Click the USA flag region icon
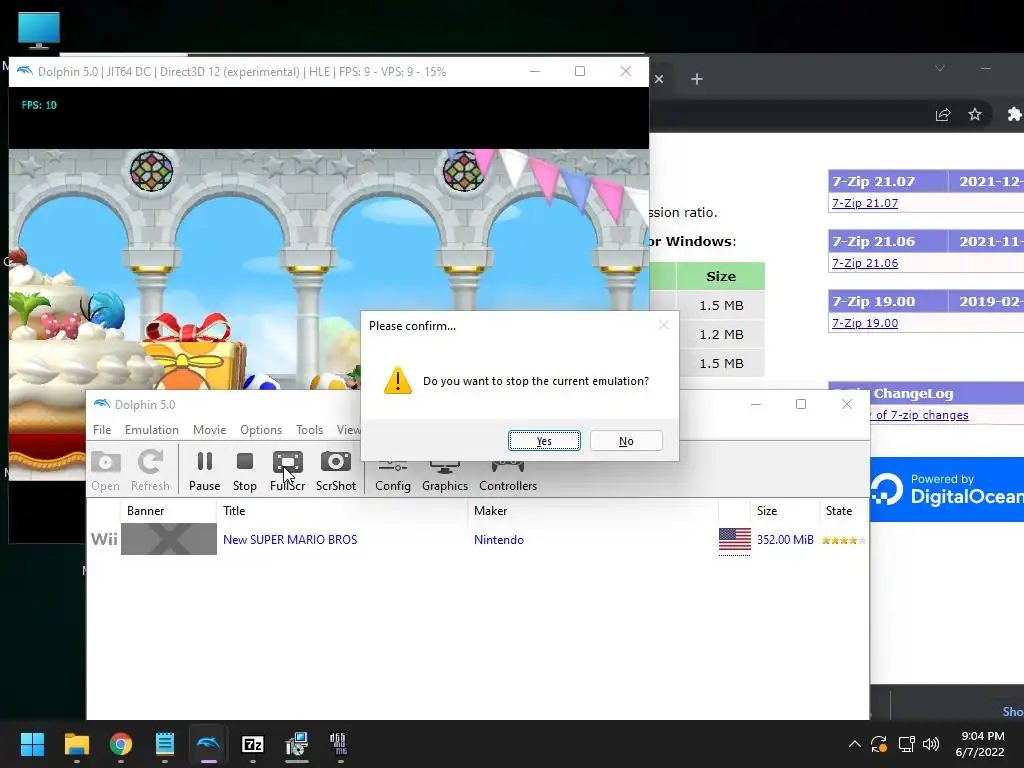The height and width of the screenshot is (768, 1024). [735, 540]
